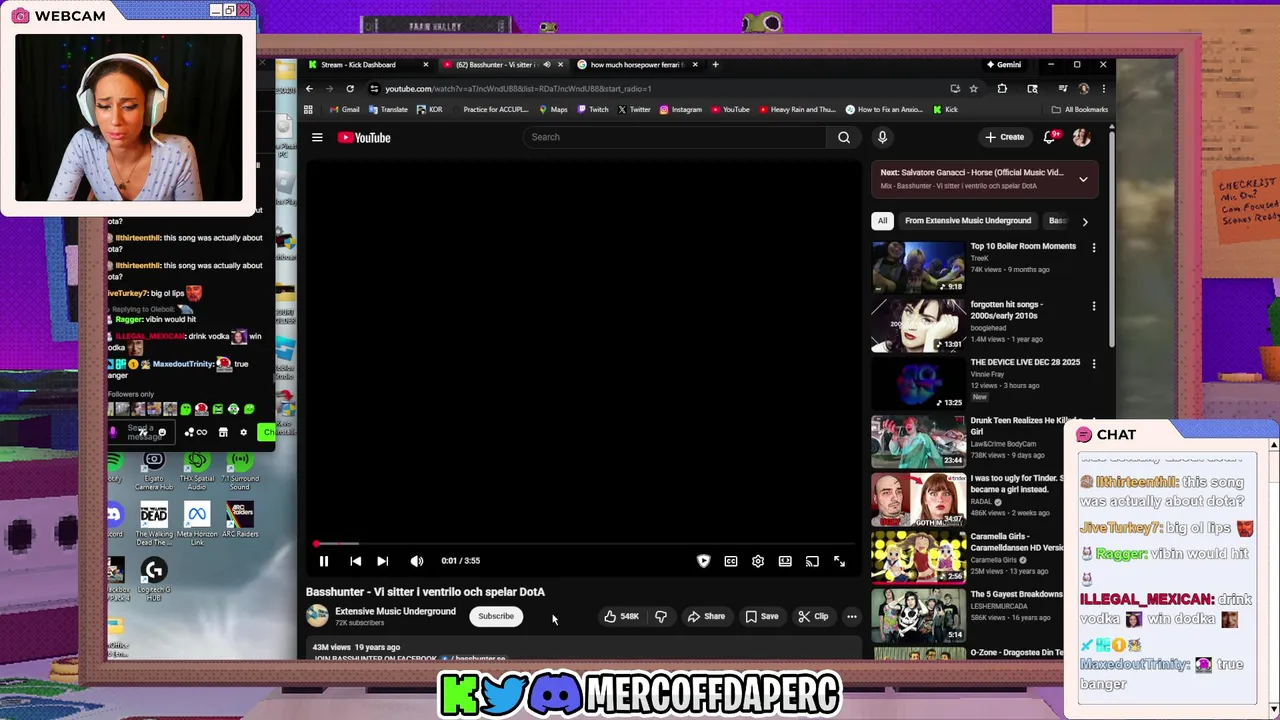The image size is (1280, 720).
Task: Dislike the video
Action: click(x=661, y=616)
